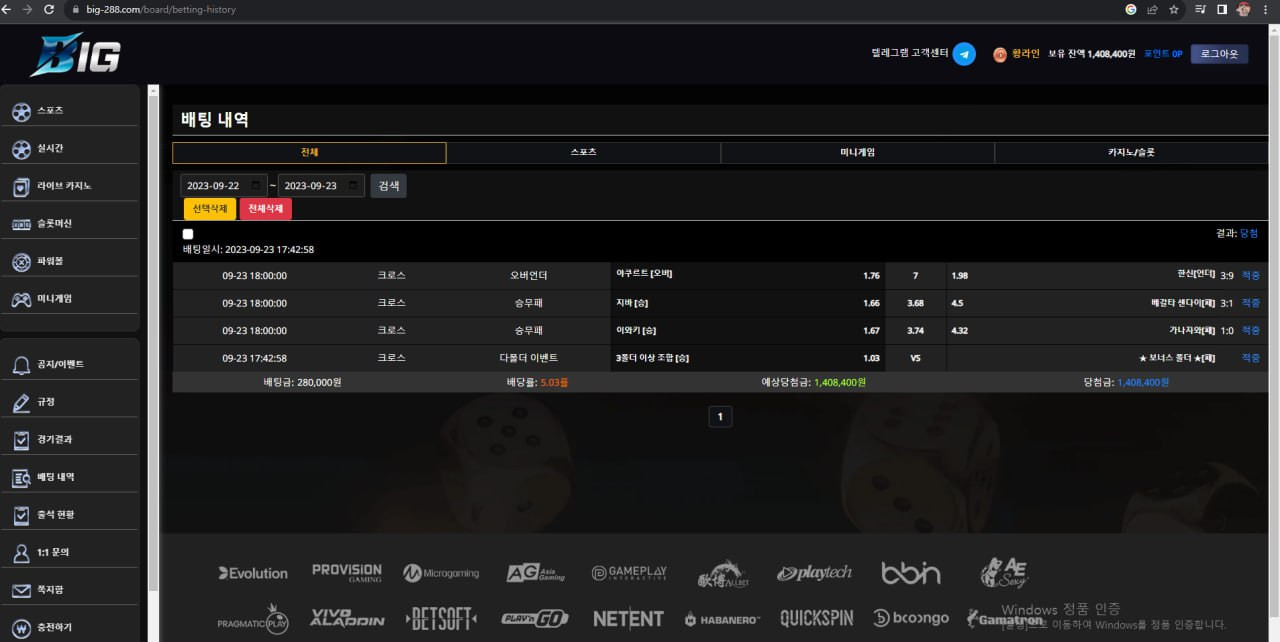Select the 라이브 카지노 card icon
This screenshot has width=1280, height=642.
tap(21, 186)
